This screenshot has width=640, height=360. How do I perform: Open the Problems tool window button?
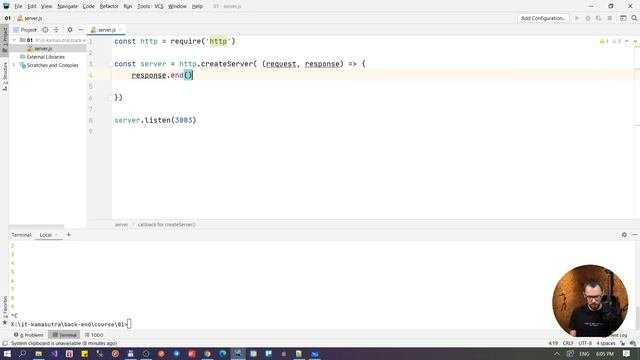tap(29, 335)
